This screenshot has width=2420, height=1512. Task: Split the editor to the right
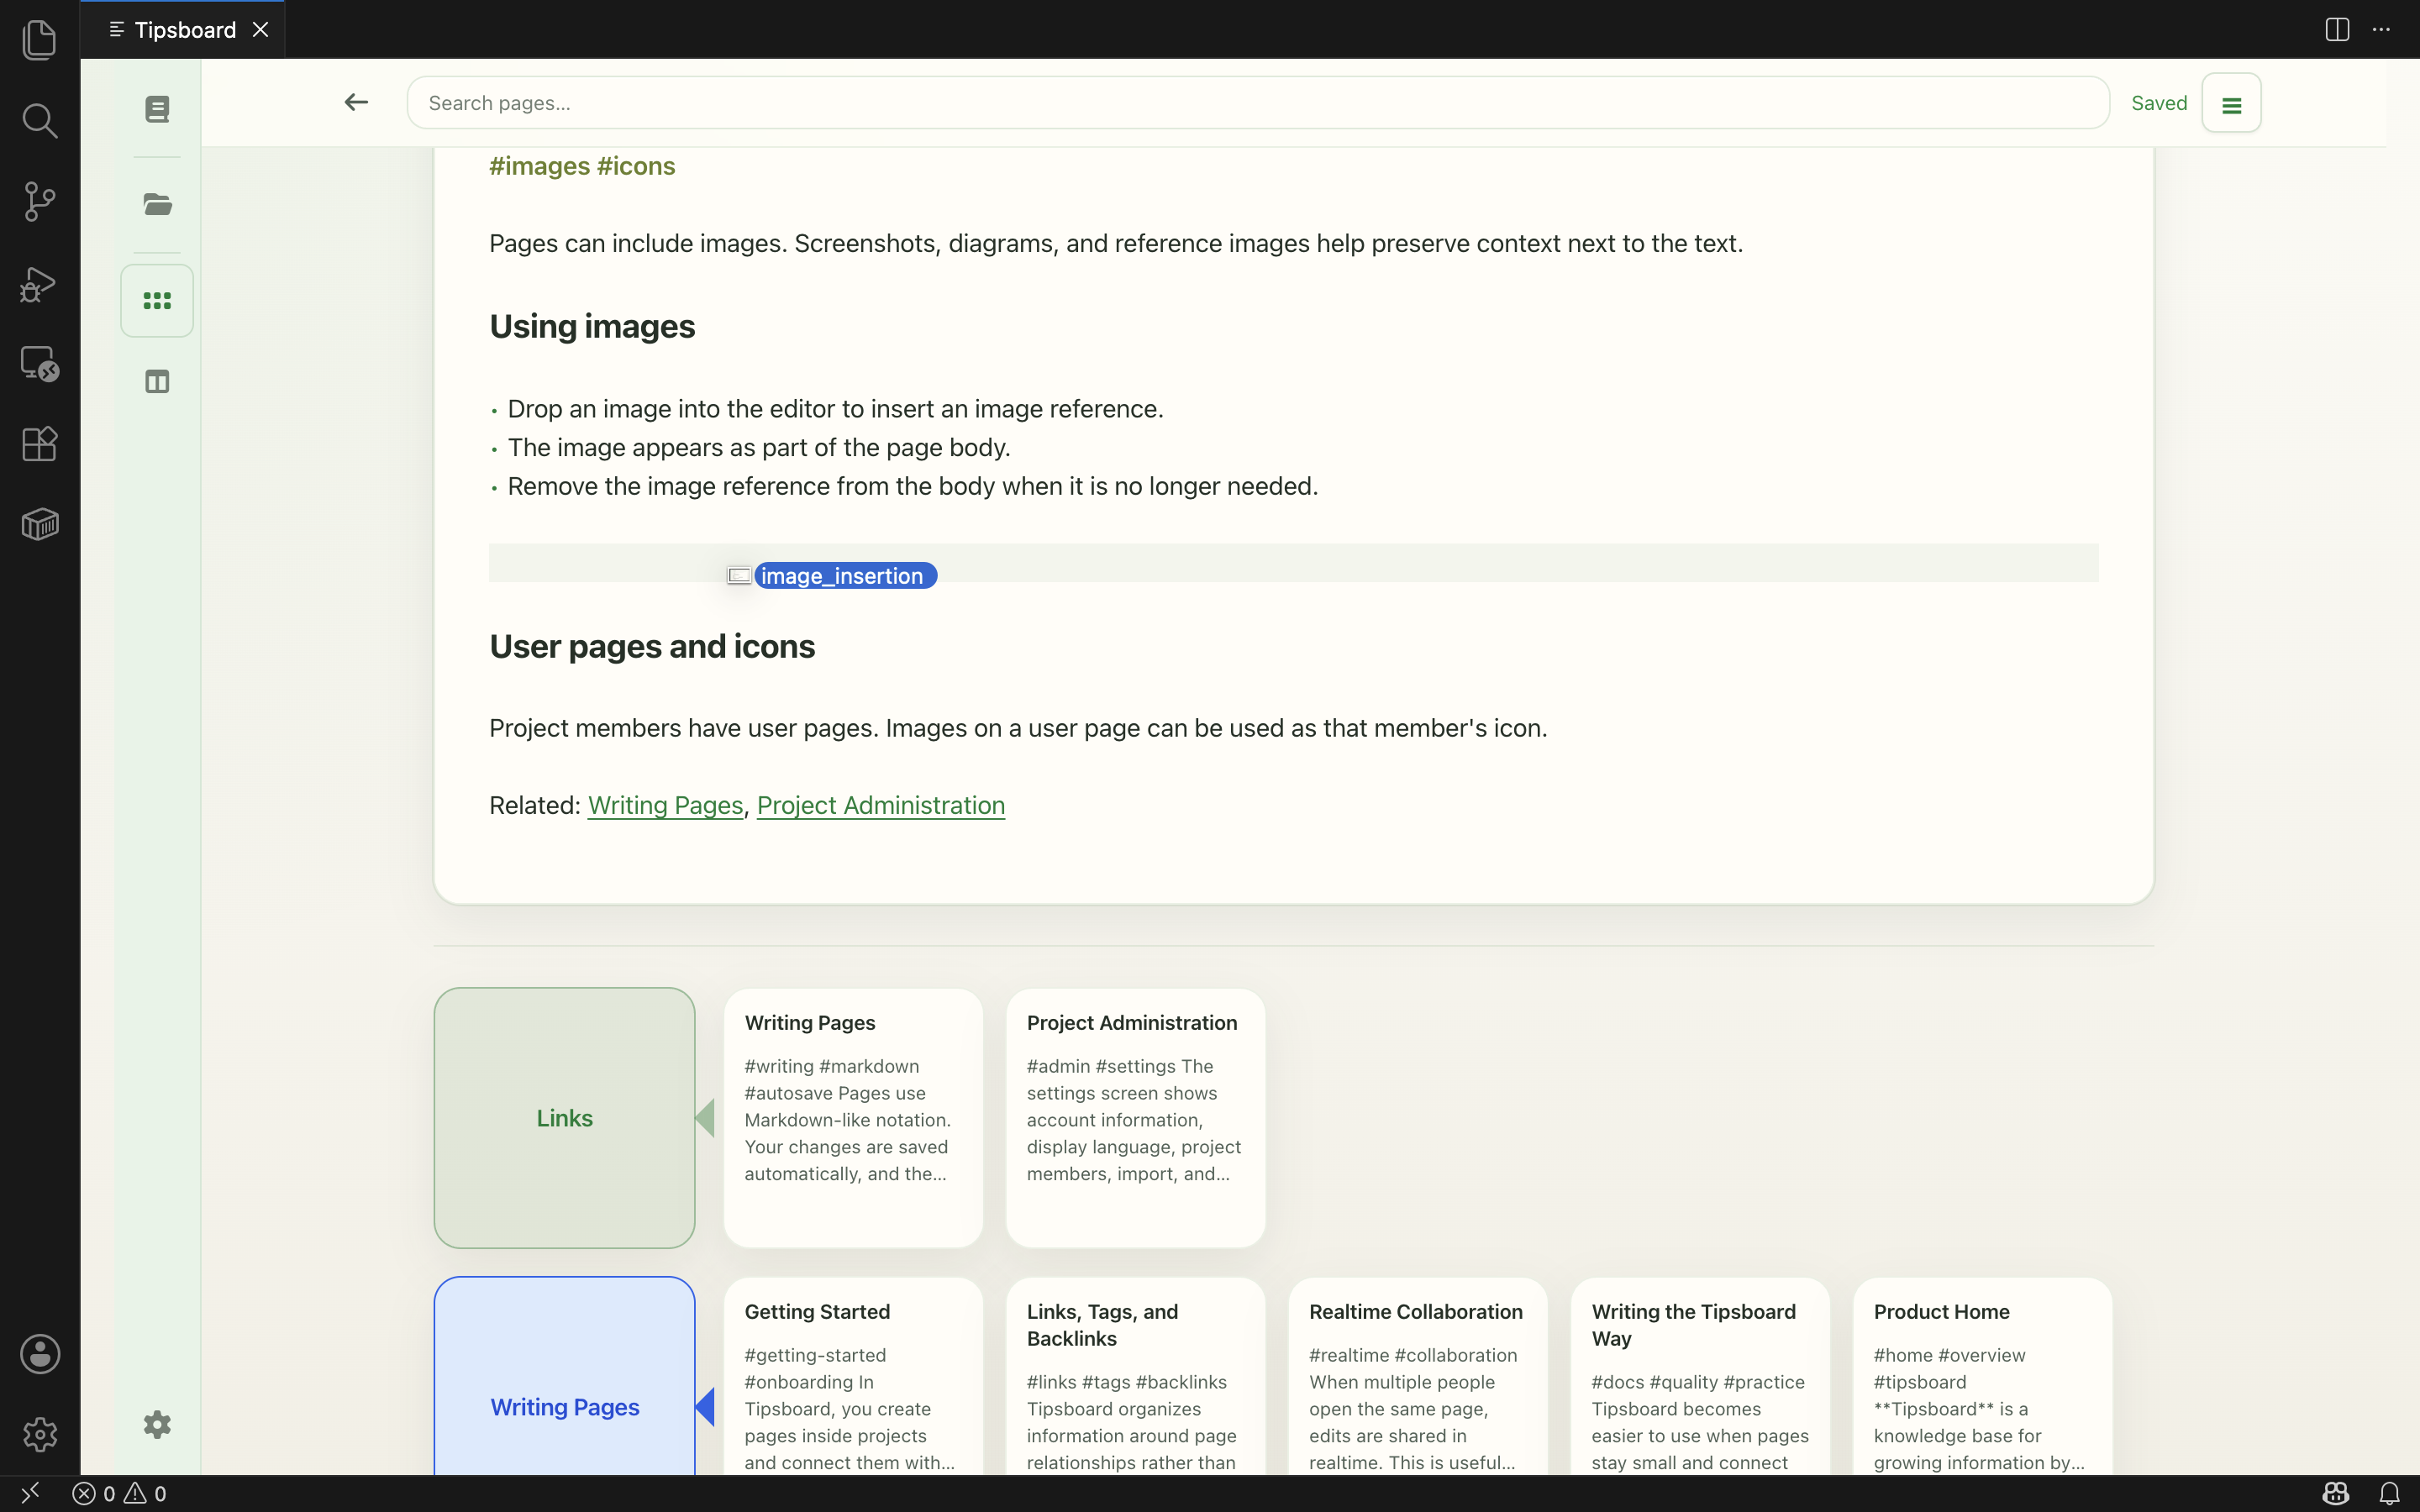click(x=2337, y=30)
